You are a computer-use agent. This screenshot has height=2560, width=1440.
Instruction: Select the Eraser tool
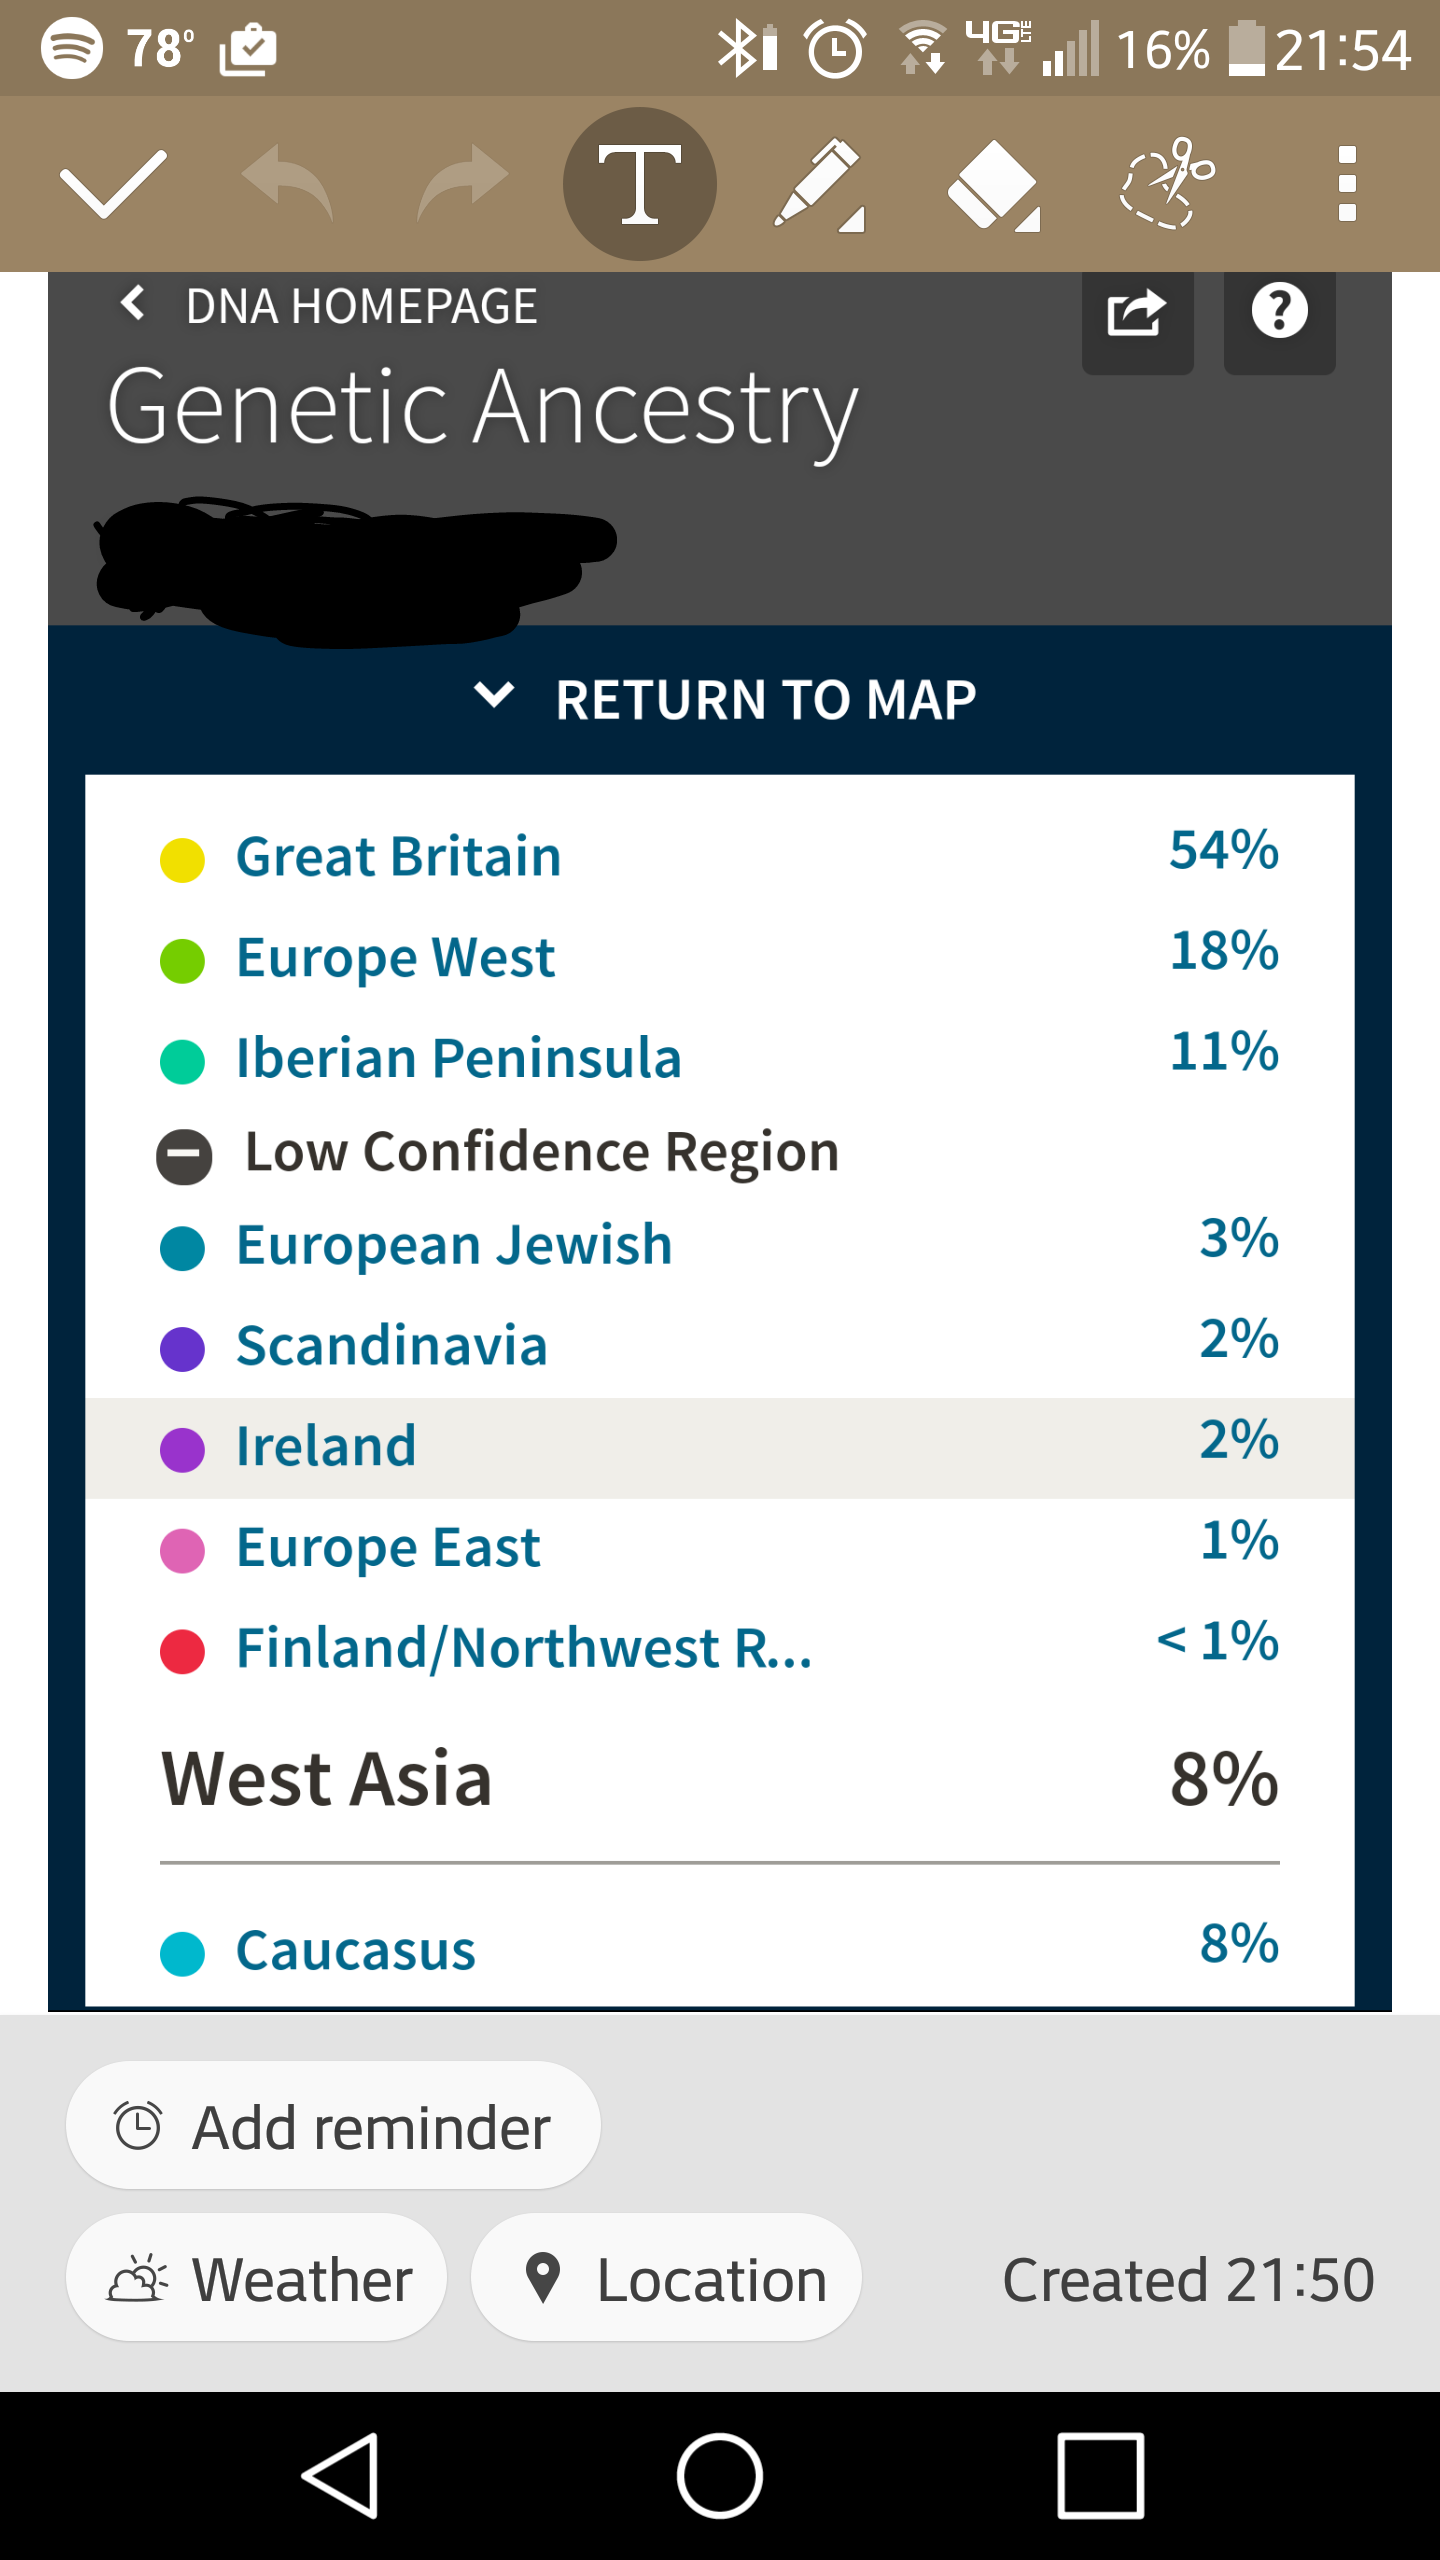[x=993, y=185]
